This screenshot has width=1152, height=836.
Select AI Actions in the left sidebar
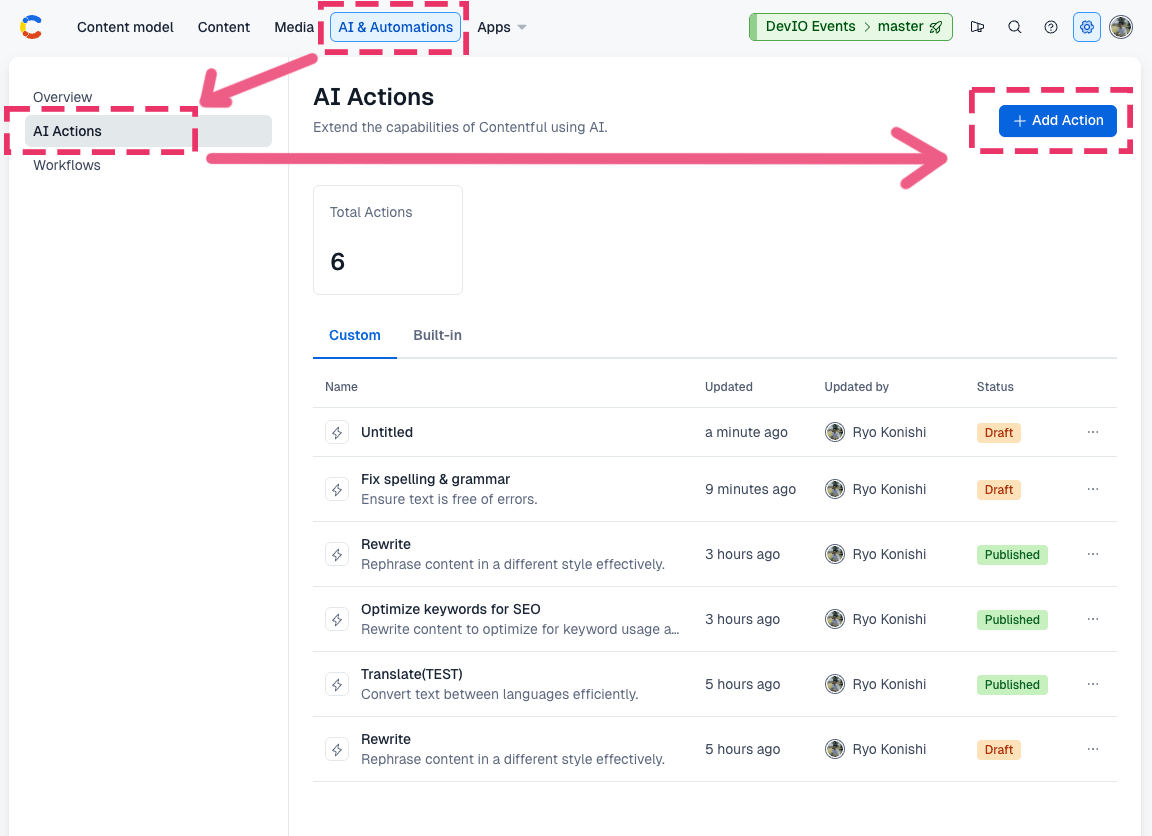(x=148, y=131)
